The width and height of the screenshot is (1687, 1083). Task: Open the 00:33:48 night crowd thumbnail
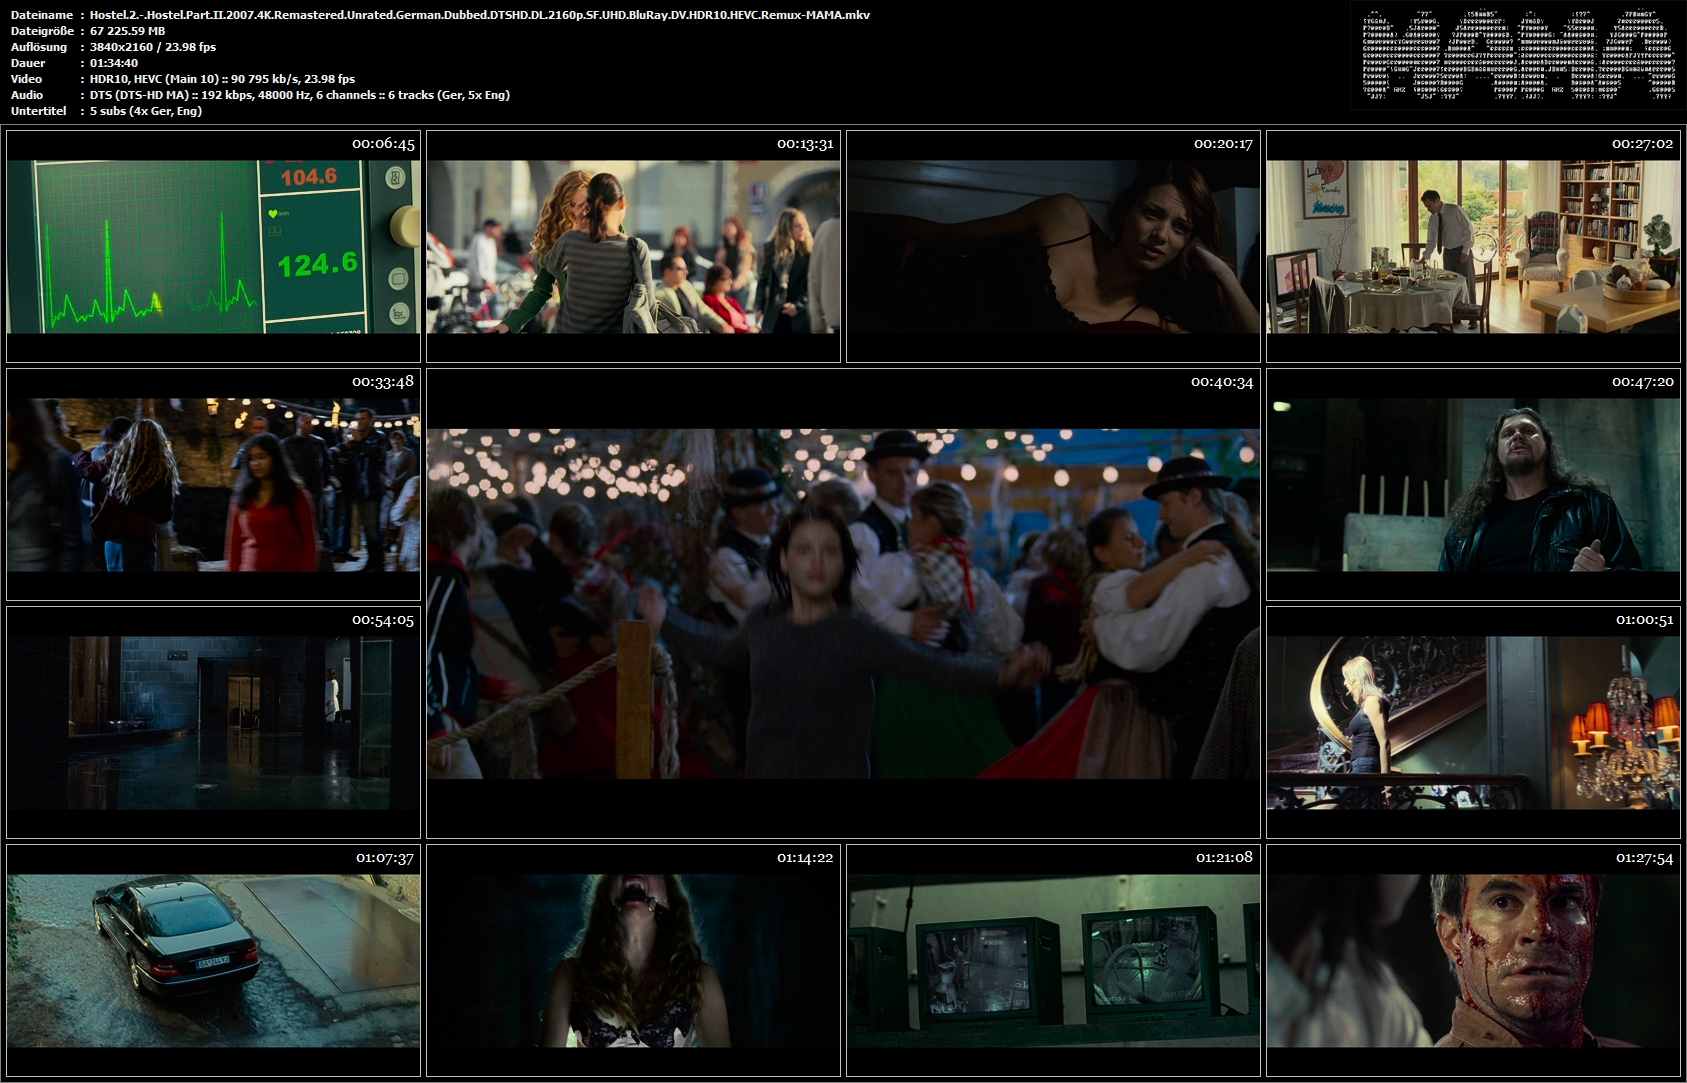[213, 484]
